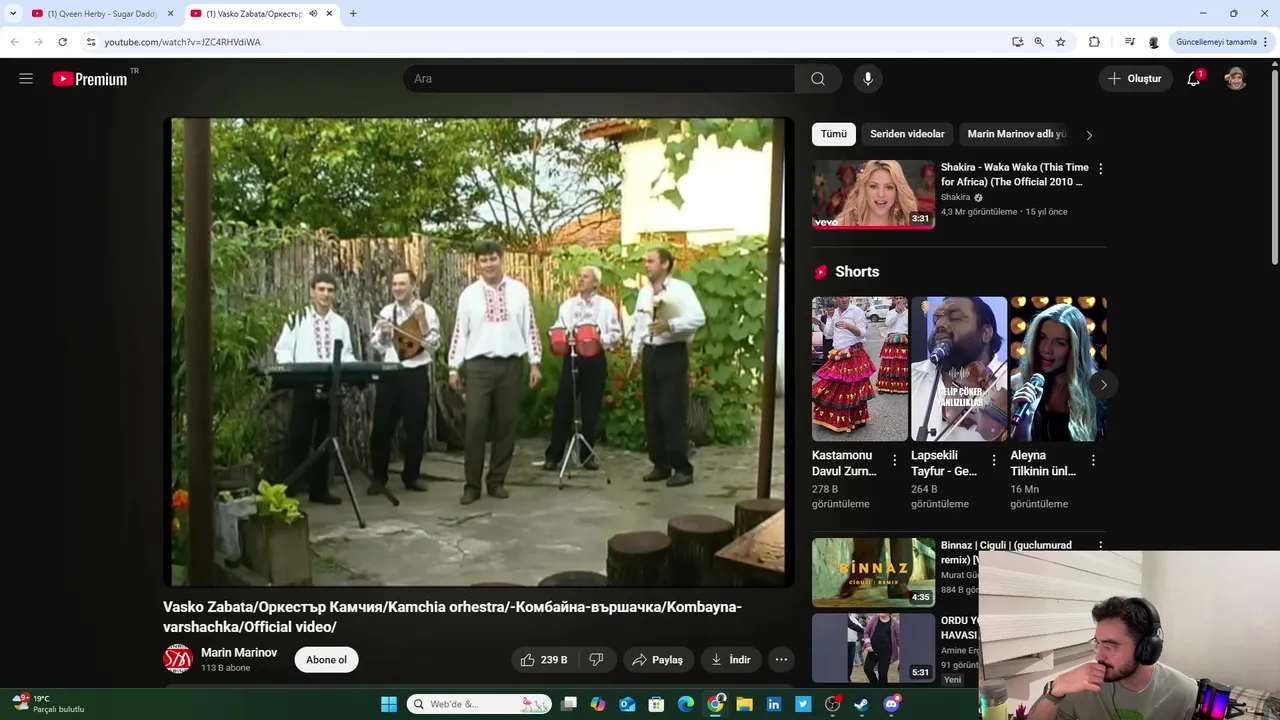Open YouTube notifications bell
The width and height of the screenshot is (1280, 720).
pos(1194,79)
